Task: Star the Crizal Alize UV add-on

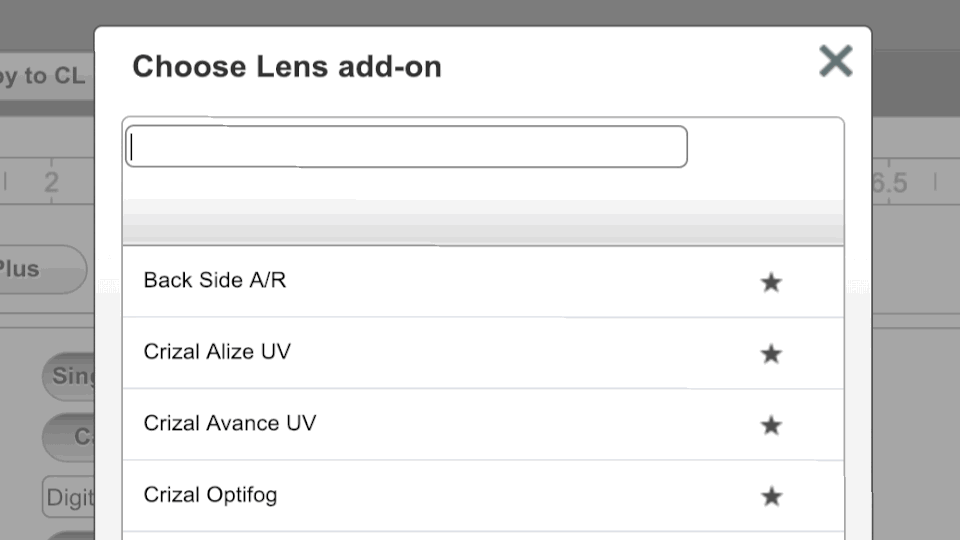Action: click(x=770, y=354)
